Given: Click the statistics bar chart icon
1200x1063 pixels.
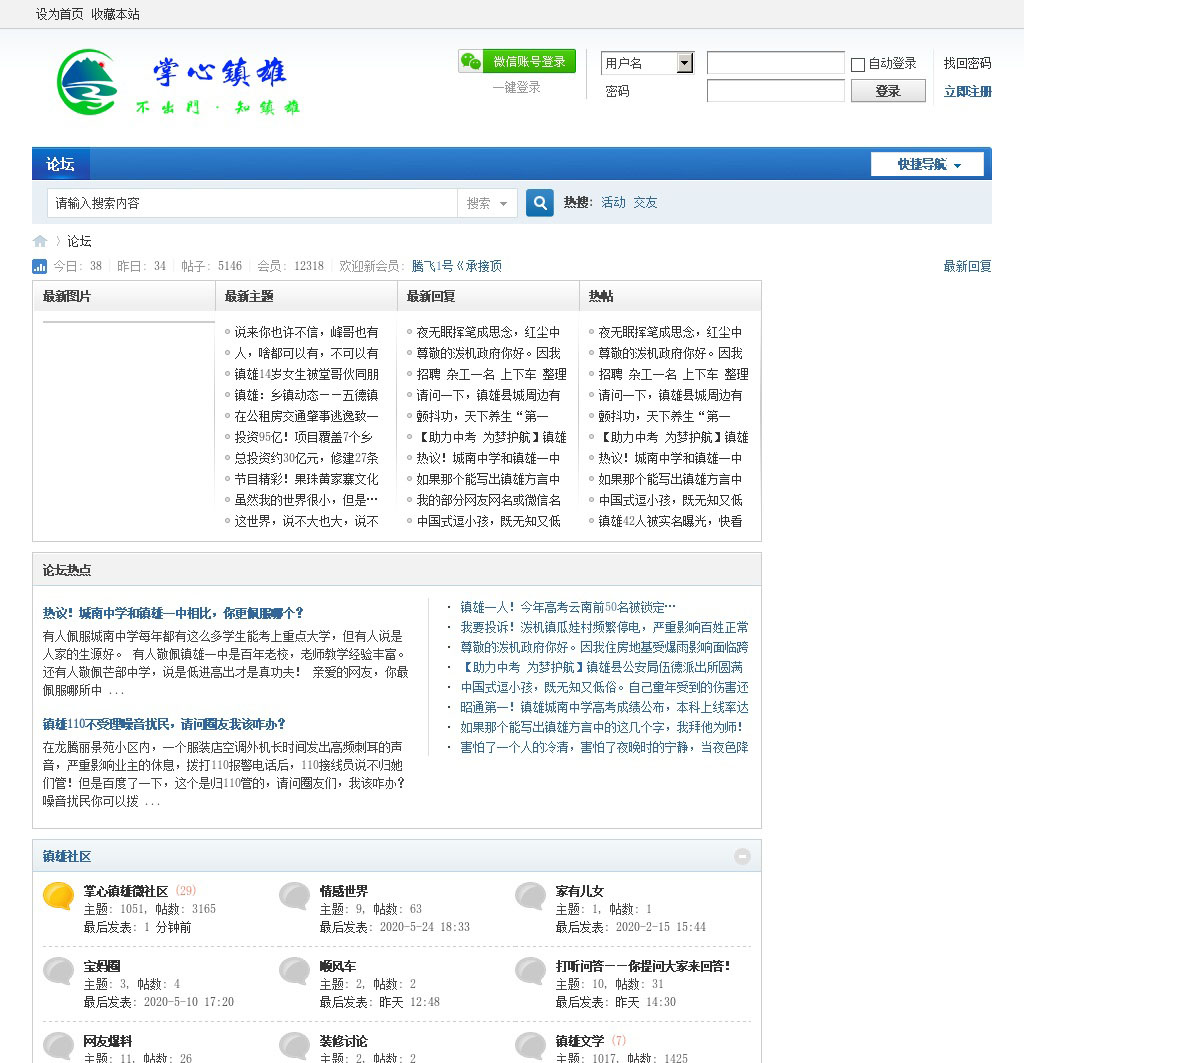Looking at the screenshot, I should point(39,266).
